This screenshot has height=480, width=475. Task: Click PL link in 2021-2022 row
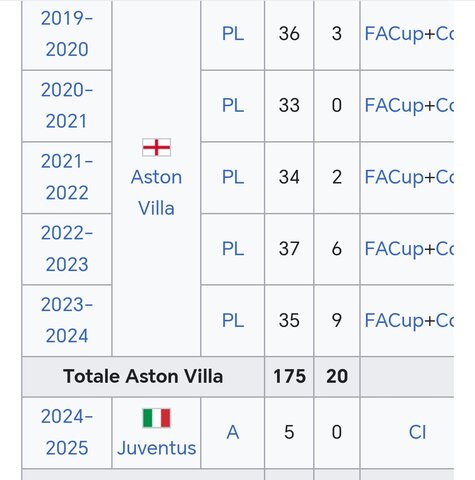tap(233, 177)
